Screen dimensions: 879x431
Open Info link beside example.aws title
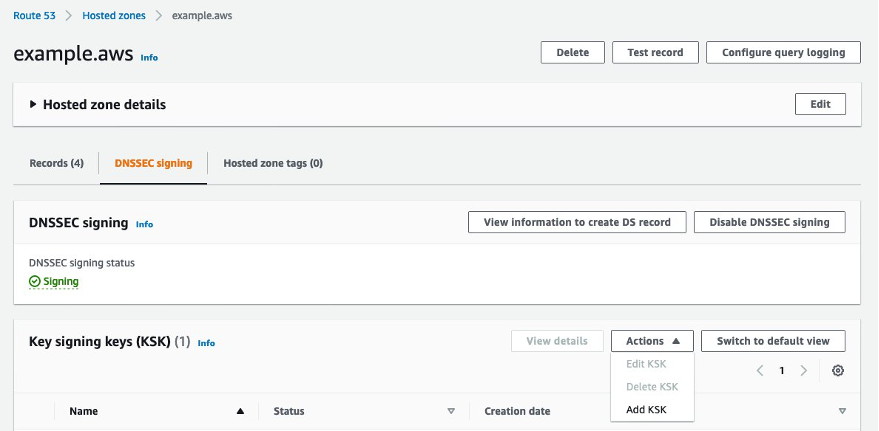tap(149, 57)
